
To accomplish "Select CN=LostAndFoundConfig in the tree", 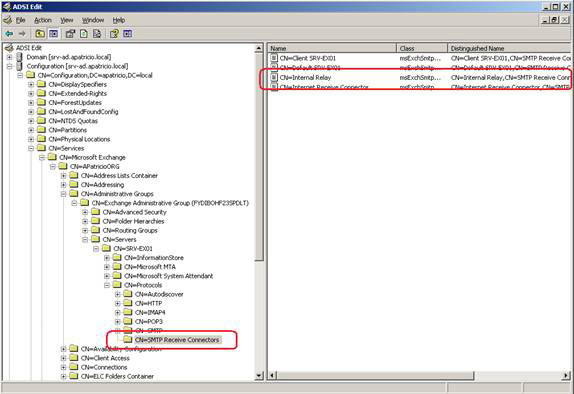I will click(x=83, y=112).
